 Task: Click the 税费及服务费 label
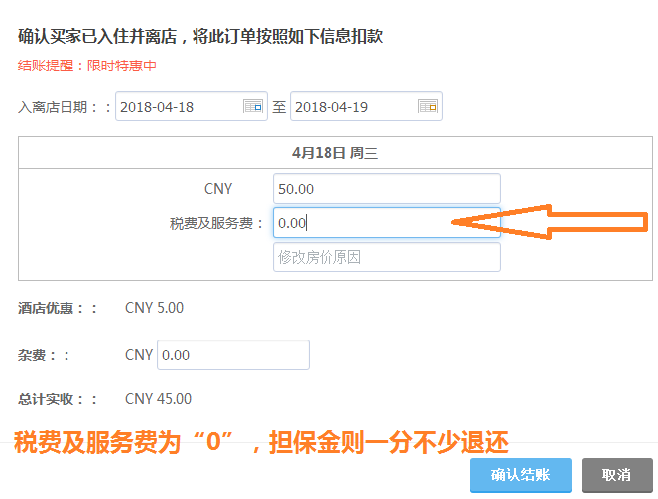216,223
